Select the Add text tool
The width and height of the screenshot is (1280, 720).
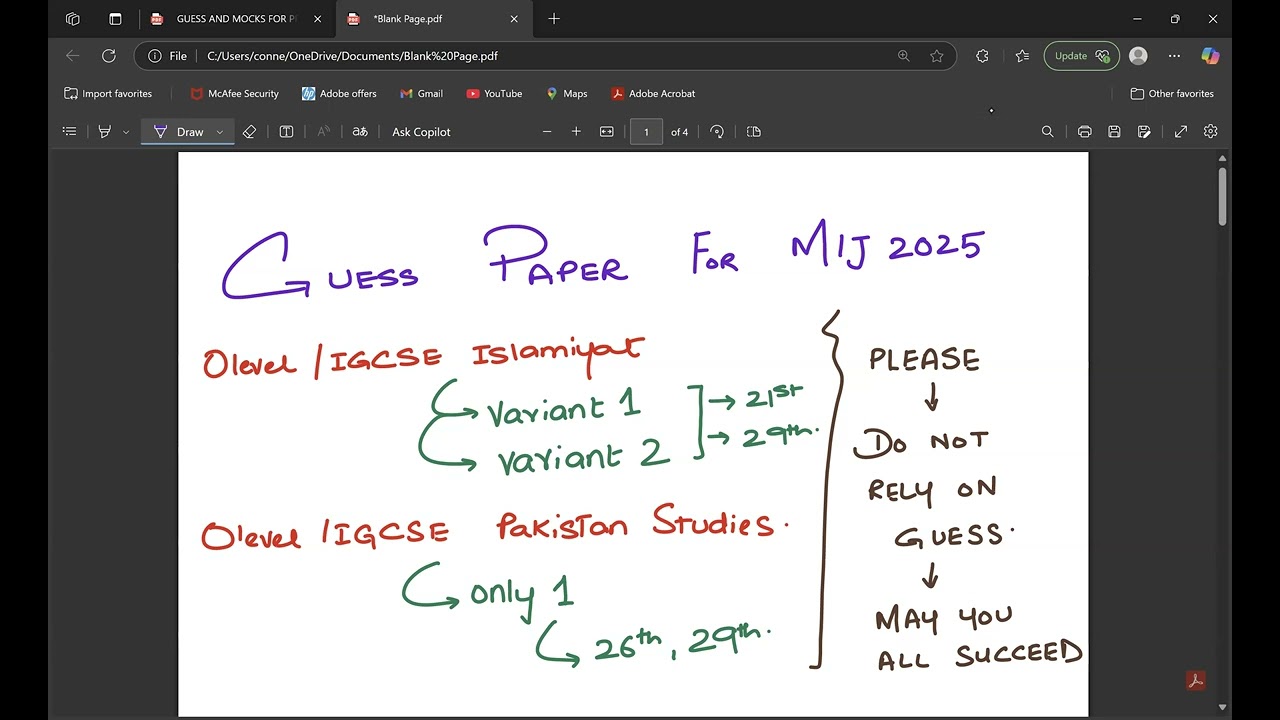(x=286, y=131)
